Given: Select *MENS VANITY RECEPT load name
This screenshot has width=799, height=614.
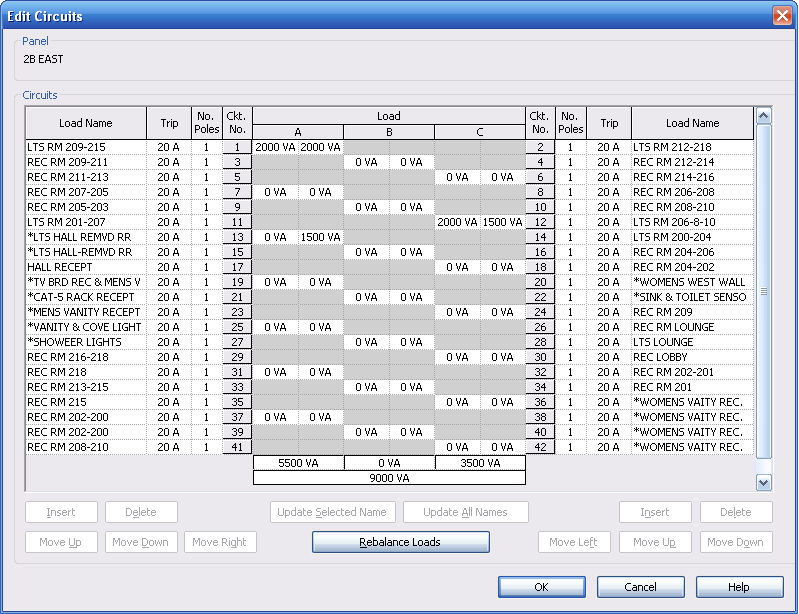Looking at the screenshot, I should pyautogui.click(x=86, y=312).
